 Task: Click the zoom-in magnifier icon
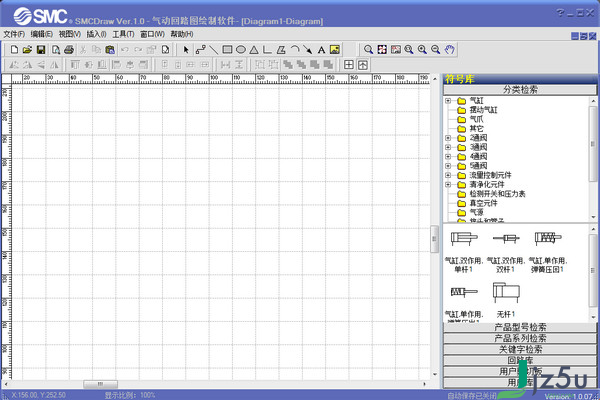(422, 49)
